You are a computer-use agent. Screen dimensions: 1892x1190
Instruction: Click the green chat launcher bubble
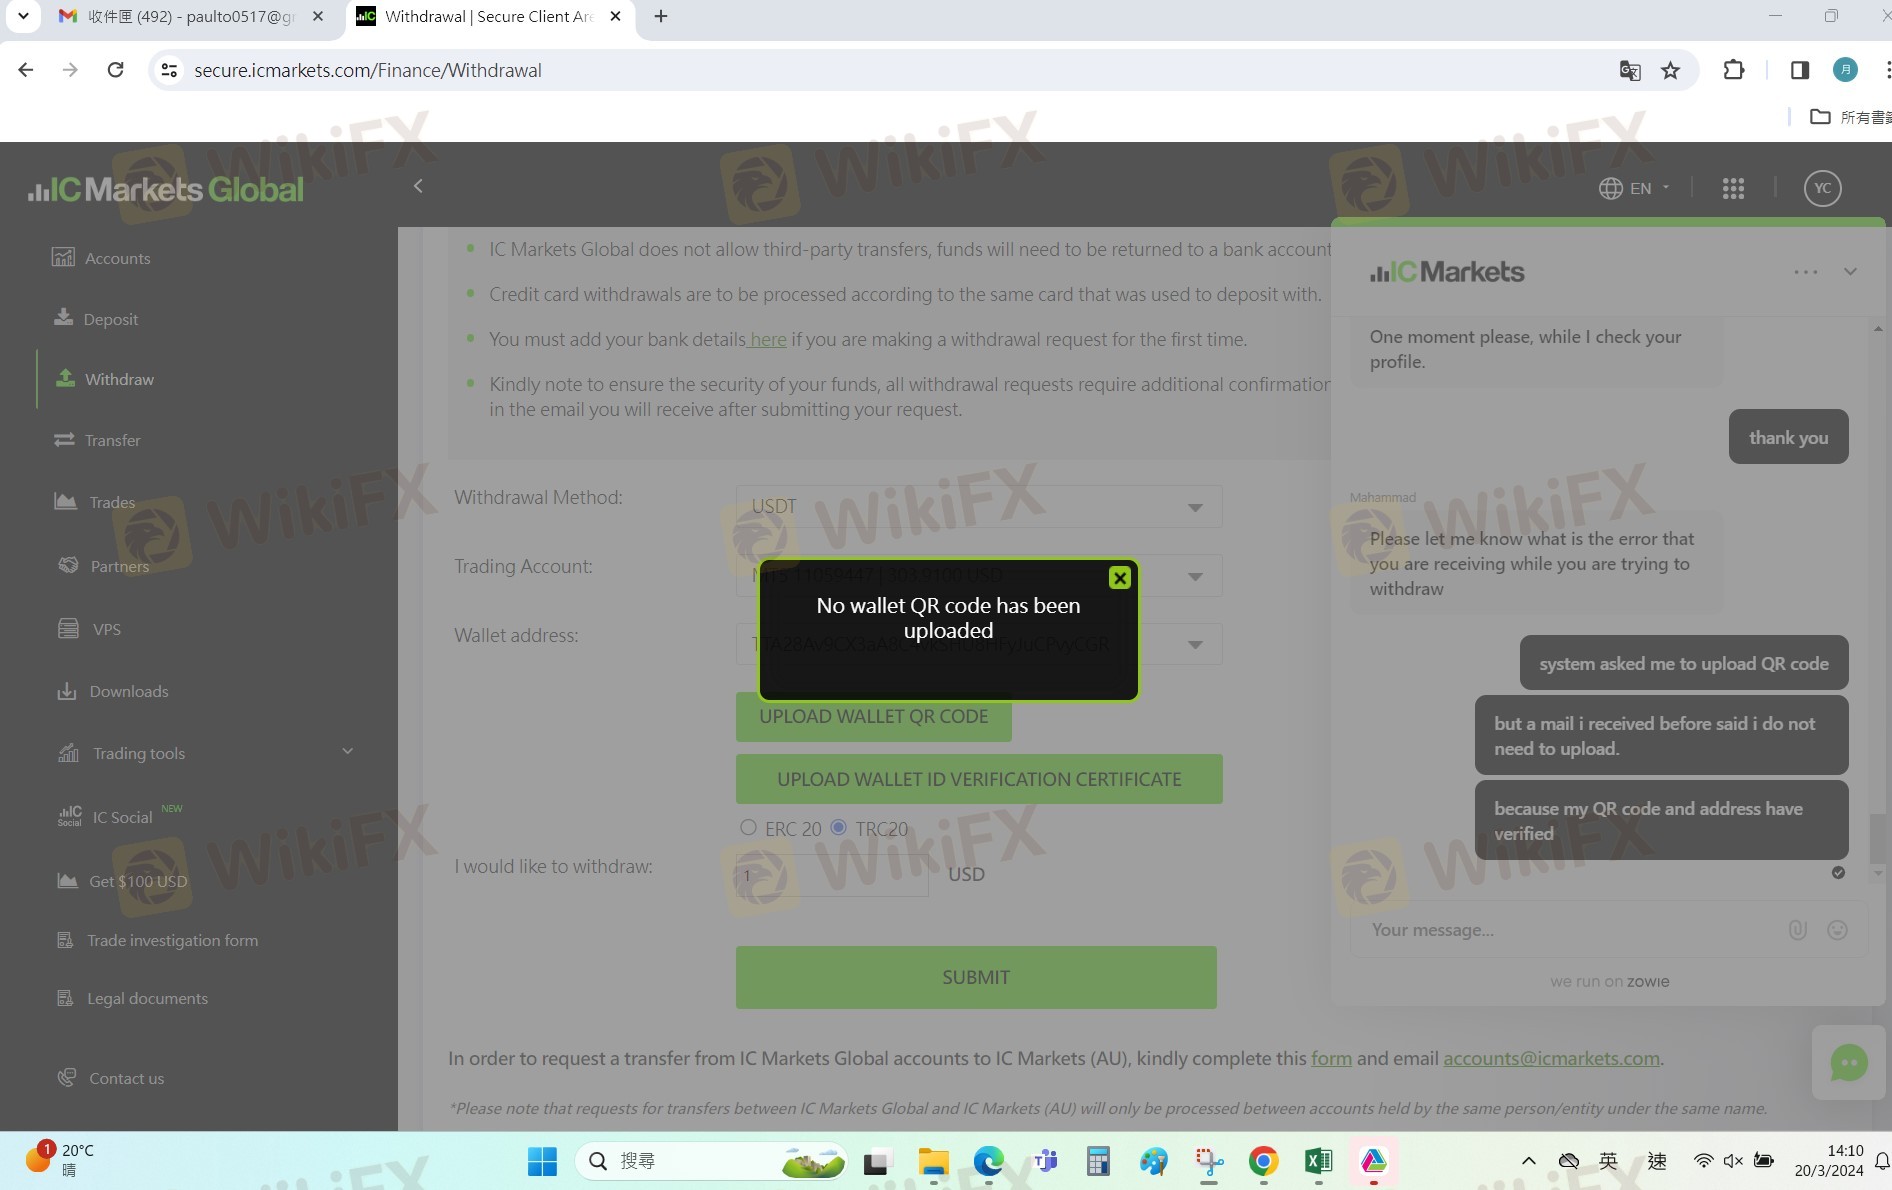pos(1848,1062)
